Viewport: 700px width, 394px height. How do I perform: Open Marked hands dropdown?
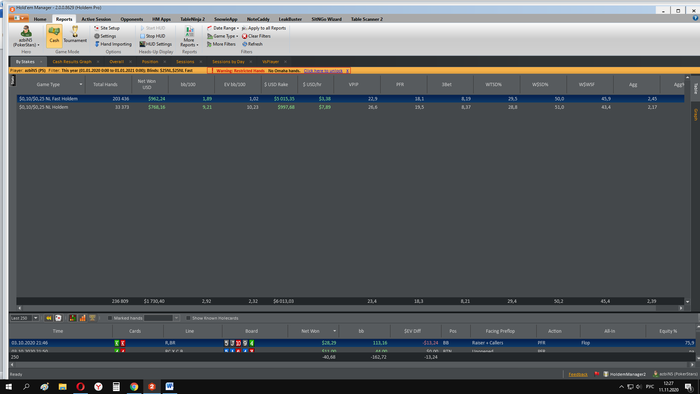click(176, 318)
